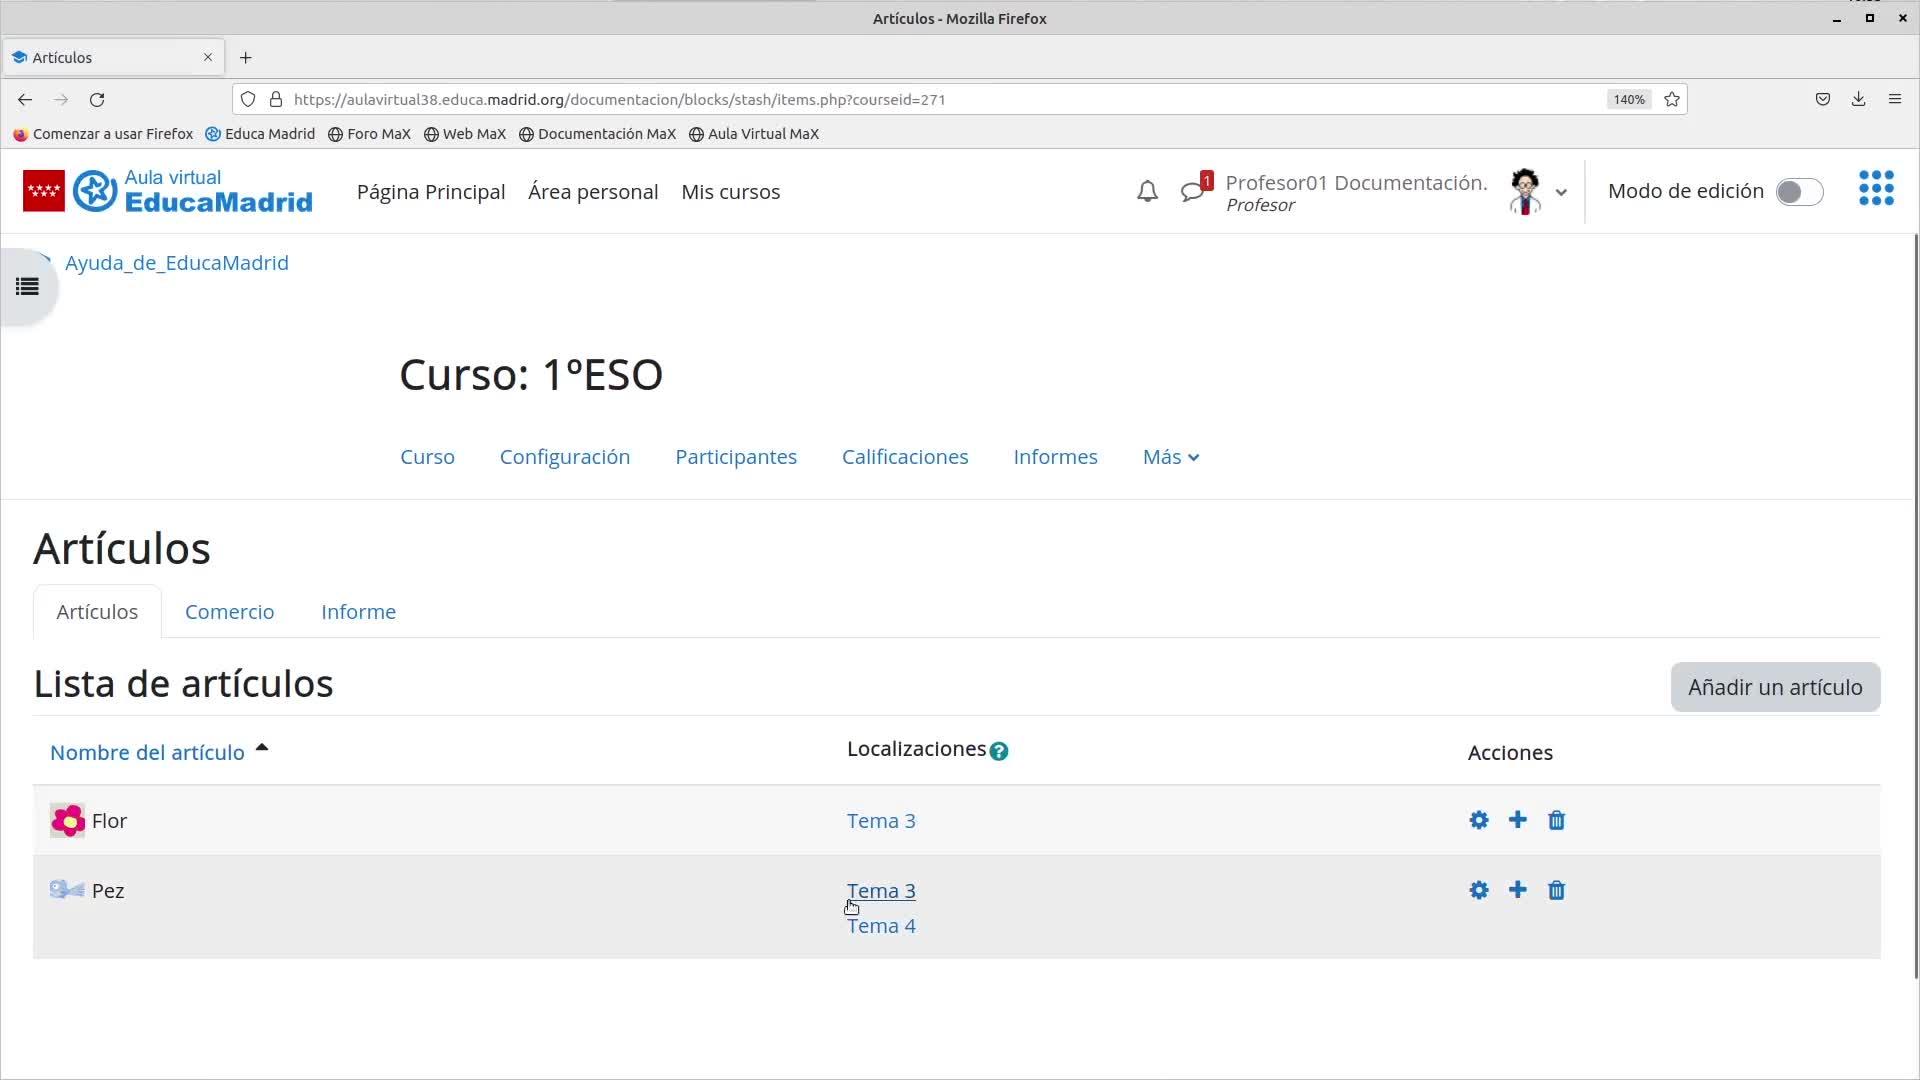Click plus icon in Pez row
The width and height of the screenshot is (1920, 1080).
coord(1517,890)
